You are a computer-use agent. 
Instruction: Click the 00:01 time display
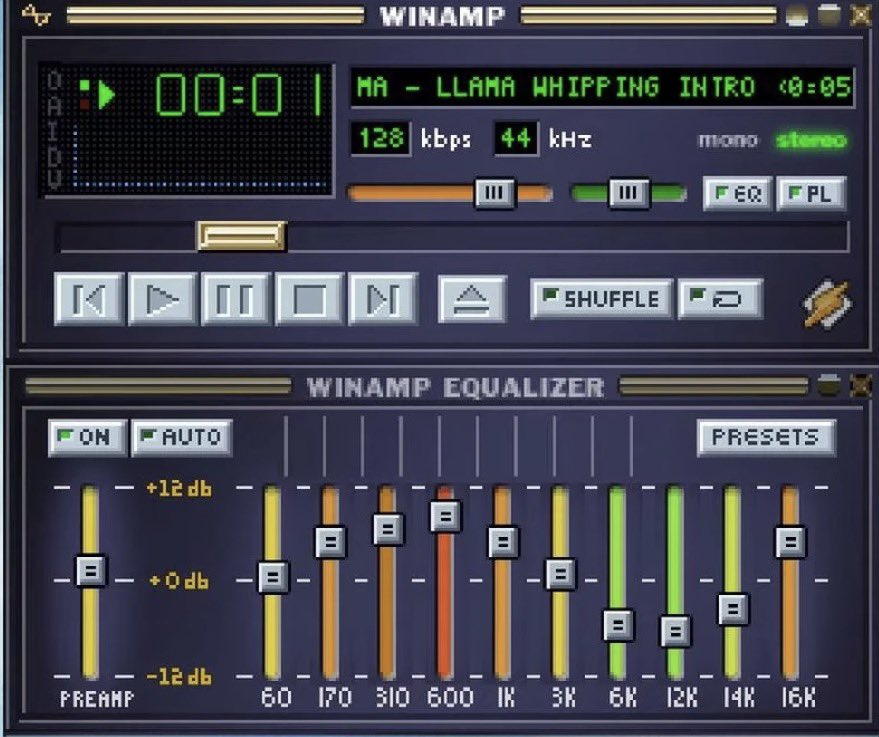click(x=240, y=94)
